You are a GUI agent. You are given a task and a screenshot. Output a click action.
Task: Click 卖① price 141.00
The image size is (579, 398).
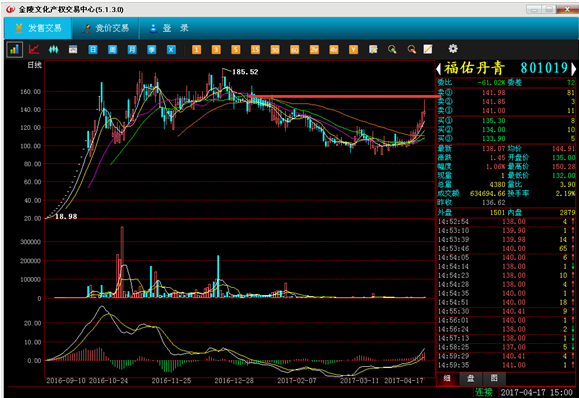[x=494, y=110]
